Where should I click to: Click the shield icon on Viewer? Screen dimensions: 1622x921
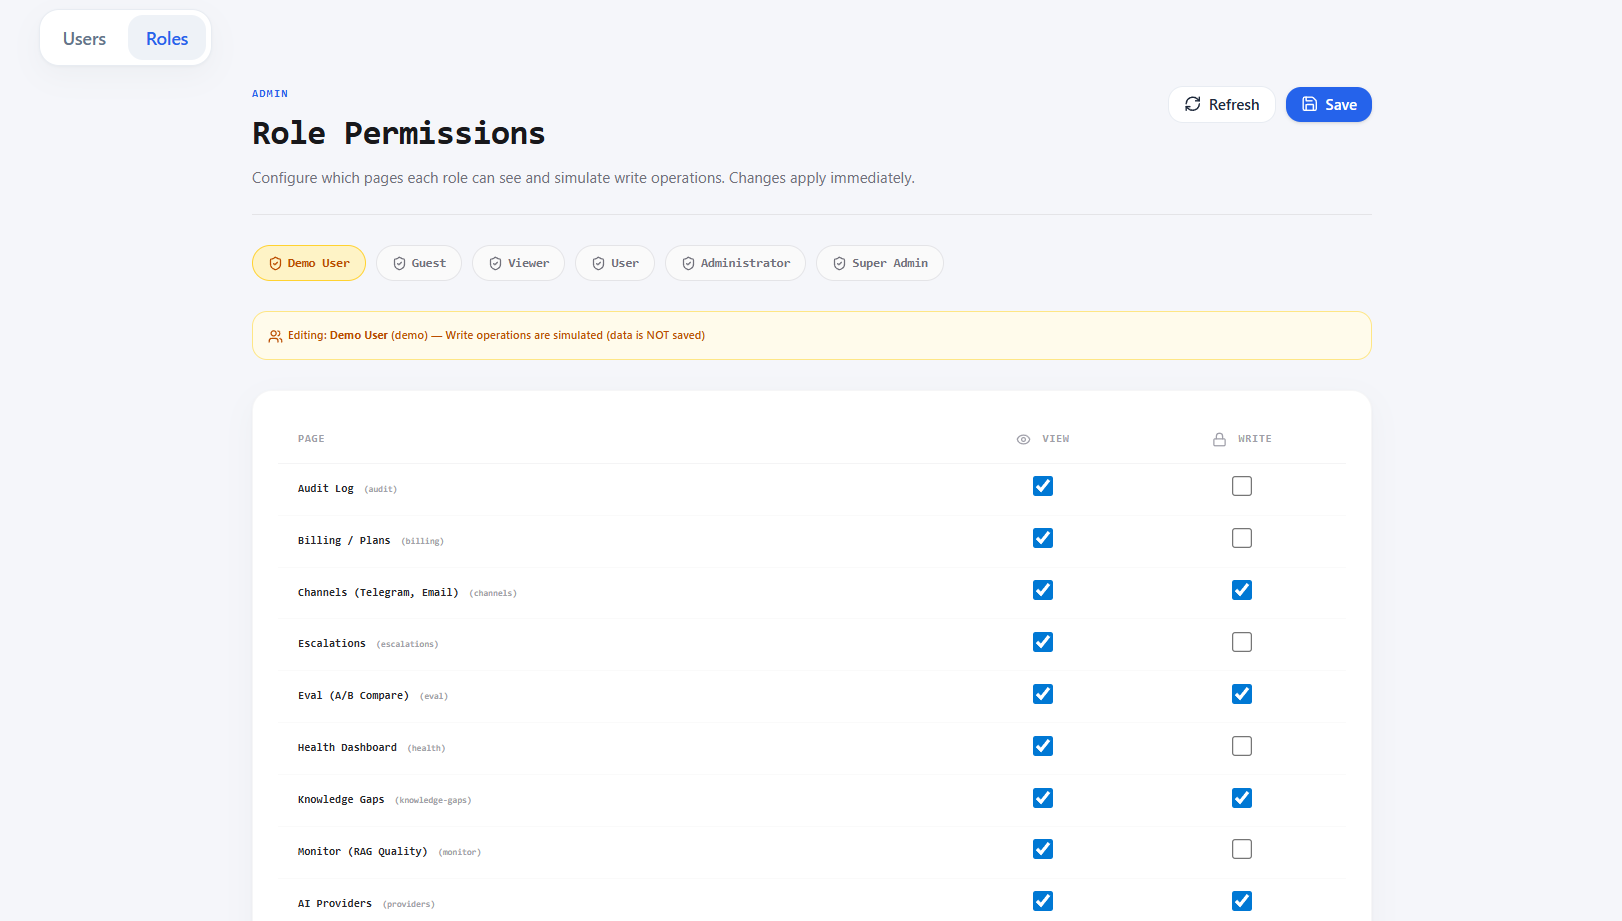pyautogui.click(x=495, y=264)
